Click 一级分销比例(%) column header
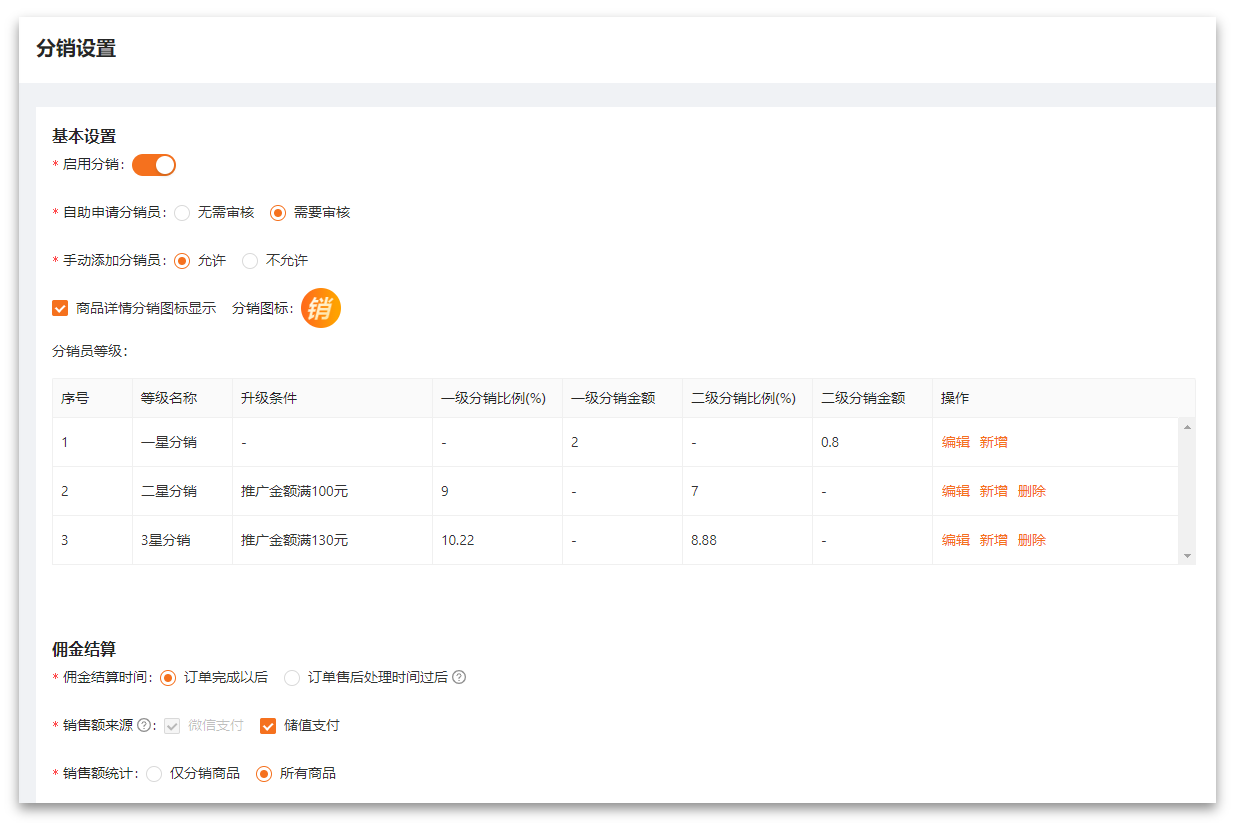This screenshot has height=823, width=1240. click(497, 398)
